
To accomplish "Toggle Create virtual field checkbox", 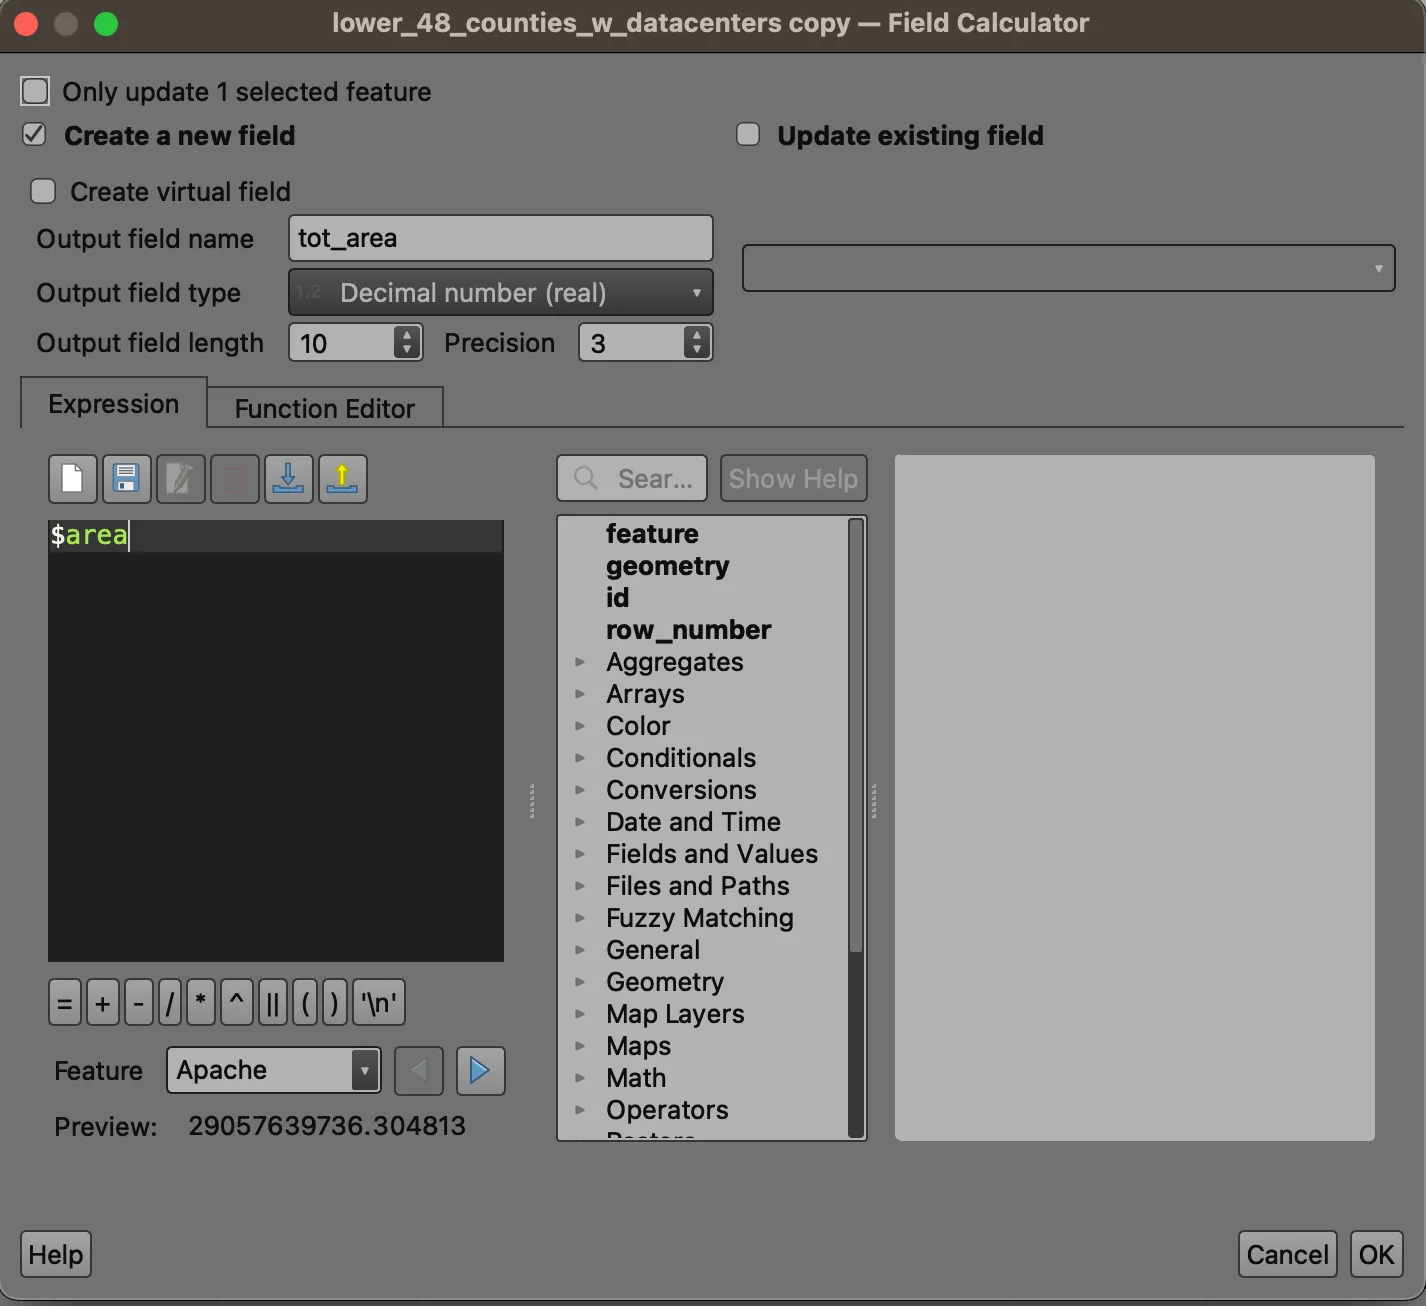I will (x=43, y=191).
